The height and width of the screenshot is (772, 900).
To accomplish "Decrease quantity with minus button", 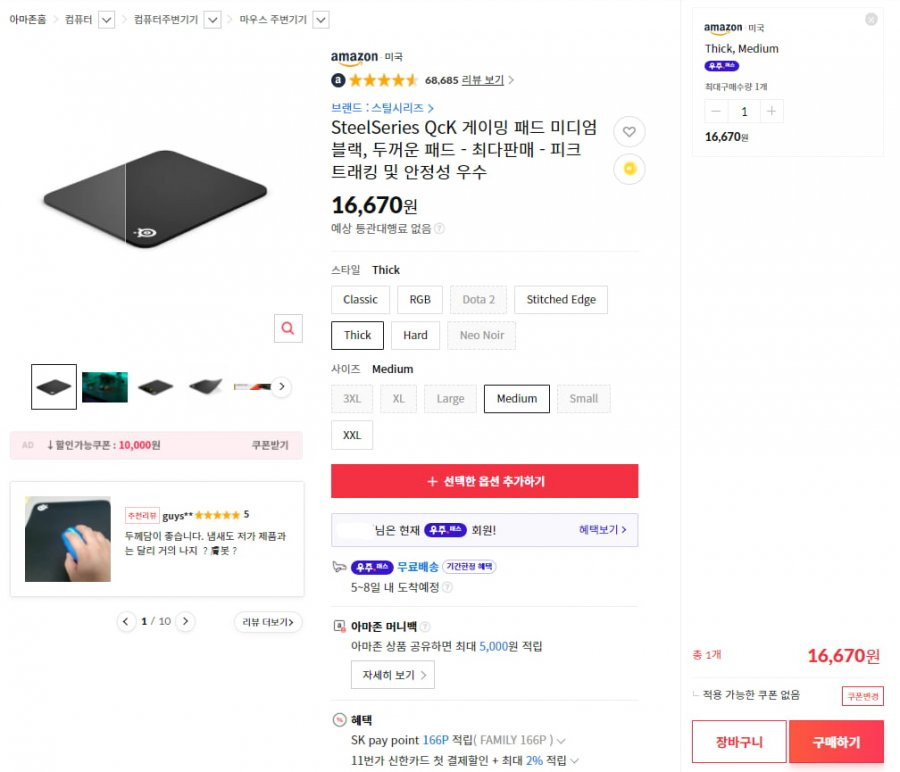I will coord(716,111).
